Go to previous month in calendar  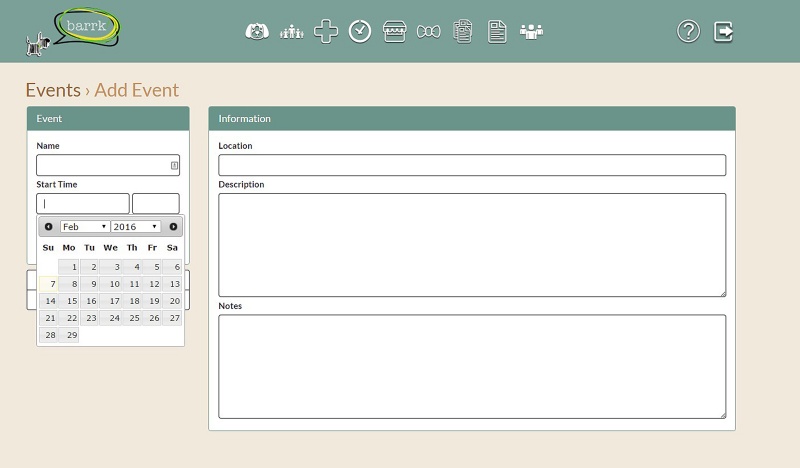(x=48, y=227)
